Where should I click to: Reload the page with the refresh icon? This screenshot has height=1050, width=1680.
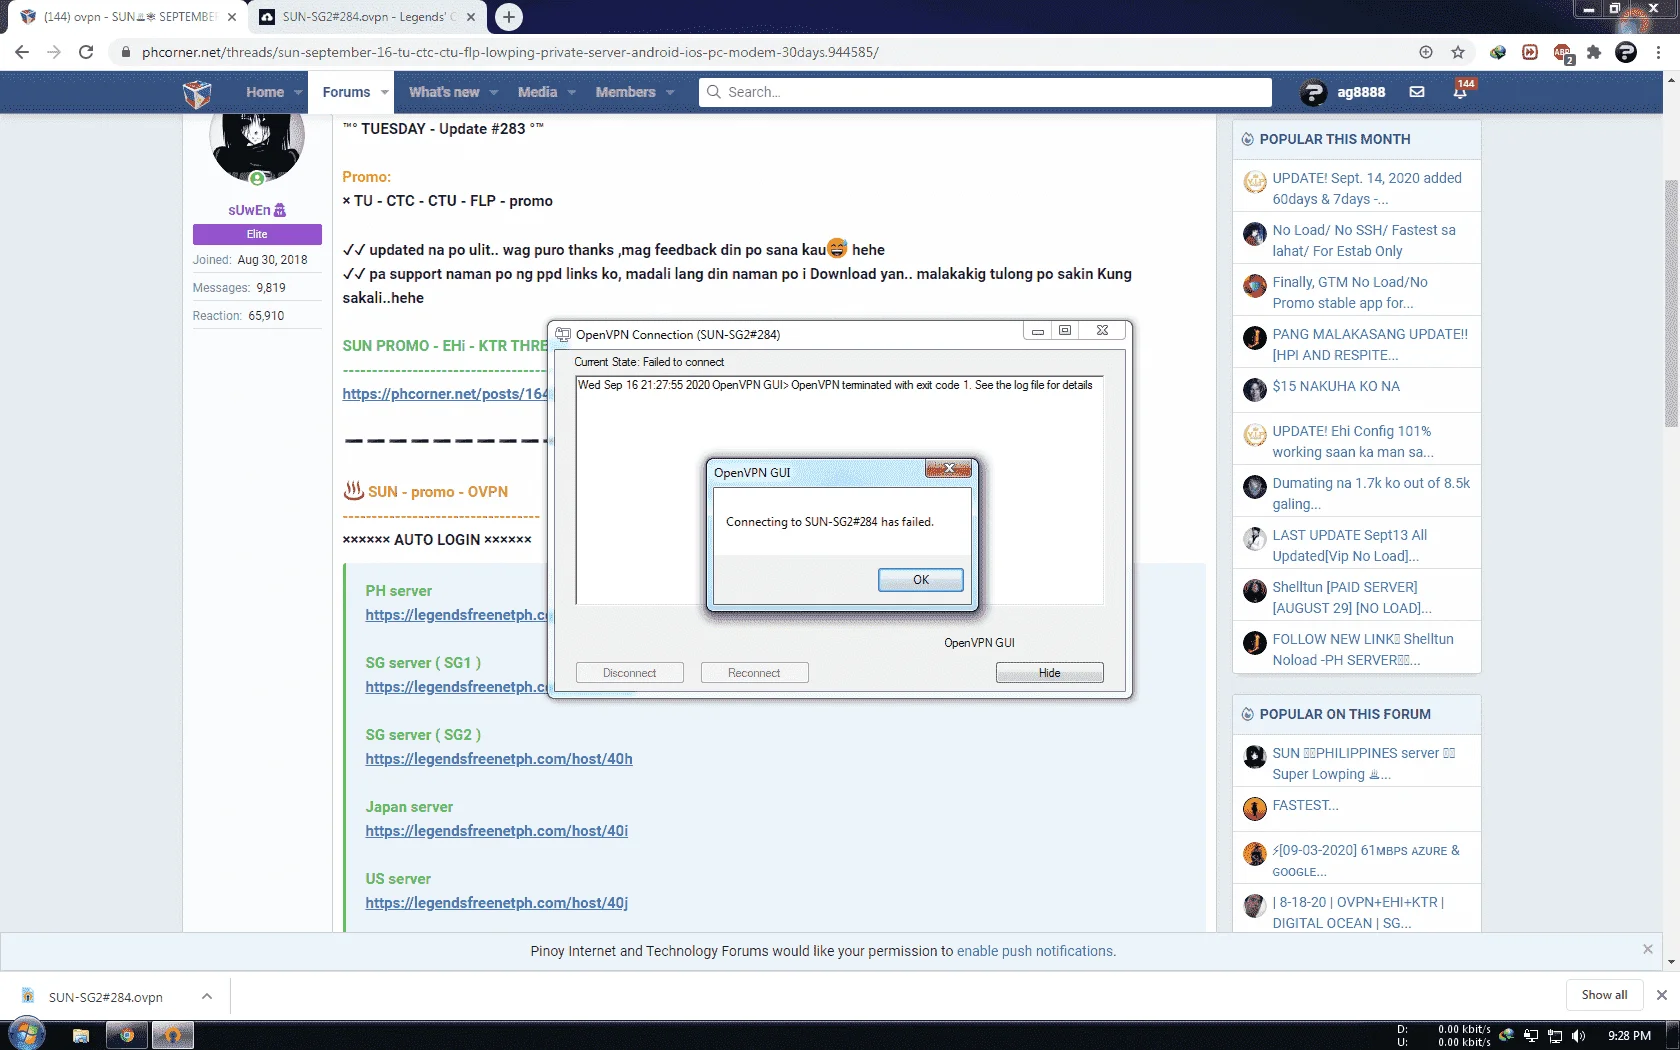pos(86,52)
